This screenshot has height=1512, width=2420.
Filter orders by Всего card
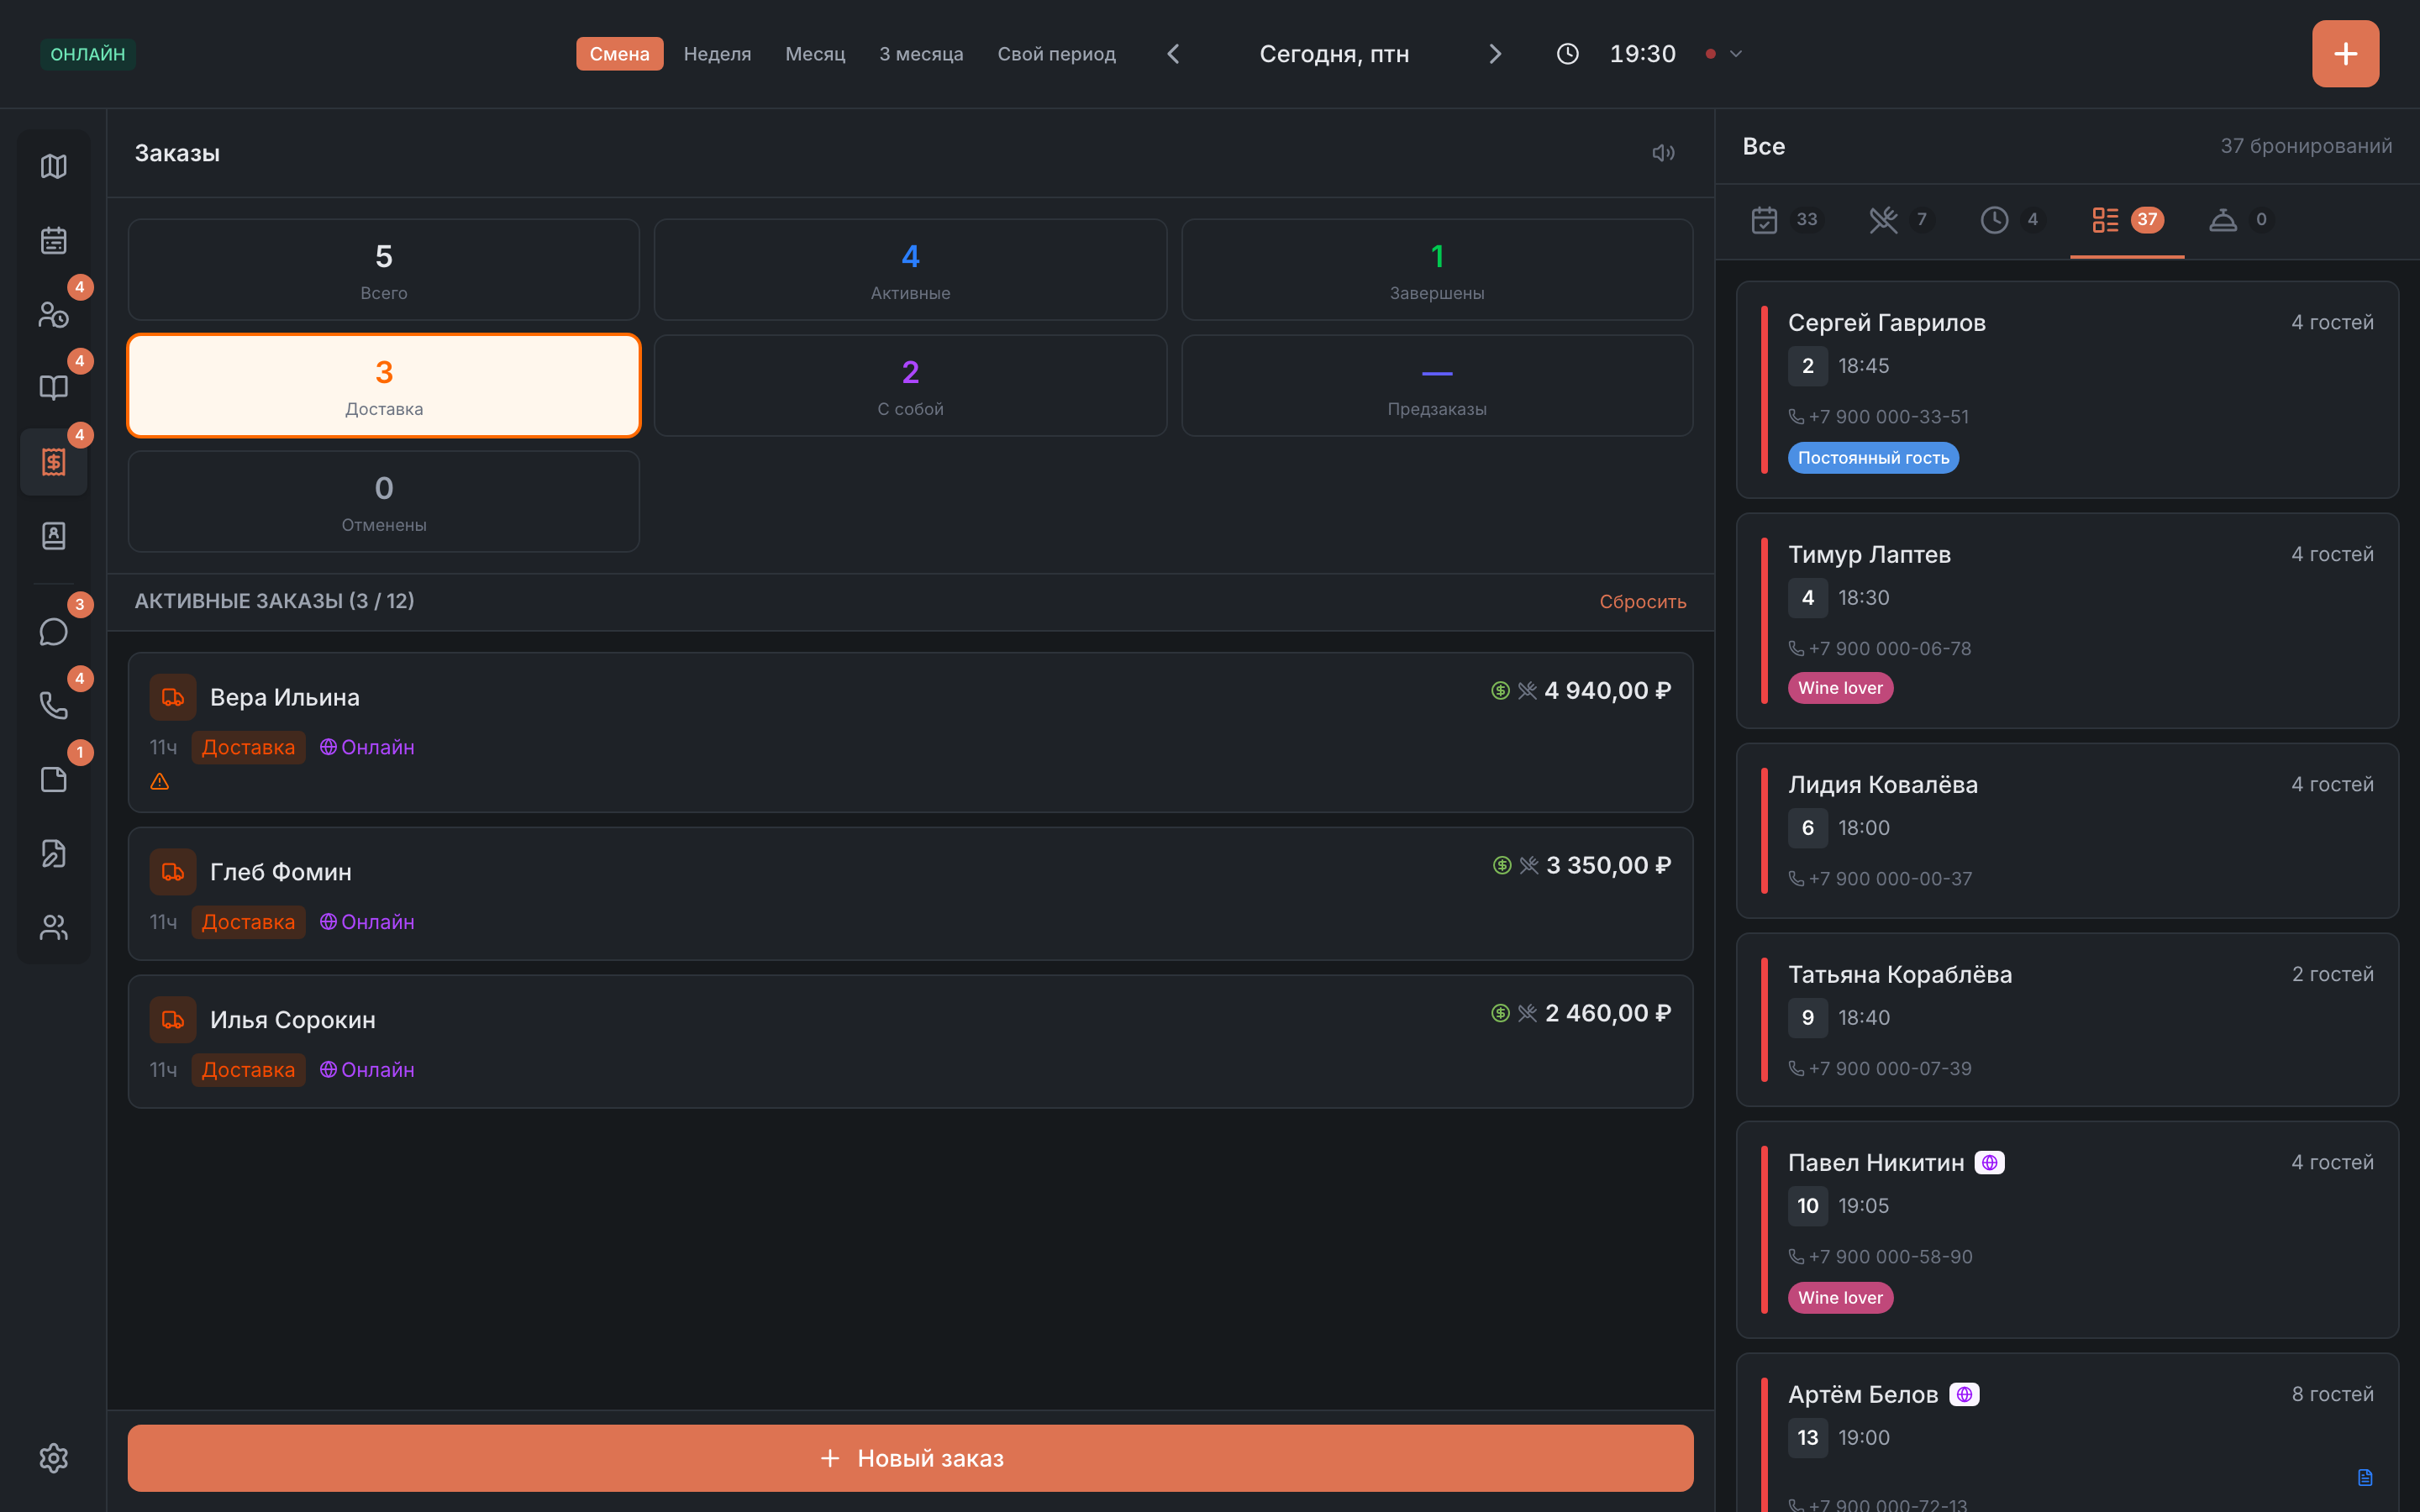tap(384, 270)
